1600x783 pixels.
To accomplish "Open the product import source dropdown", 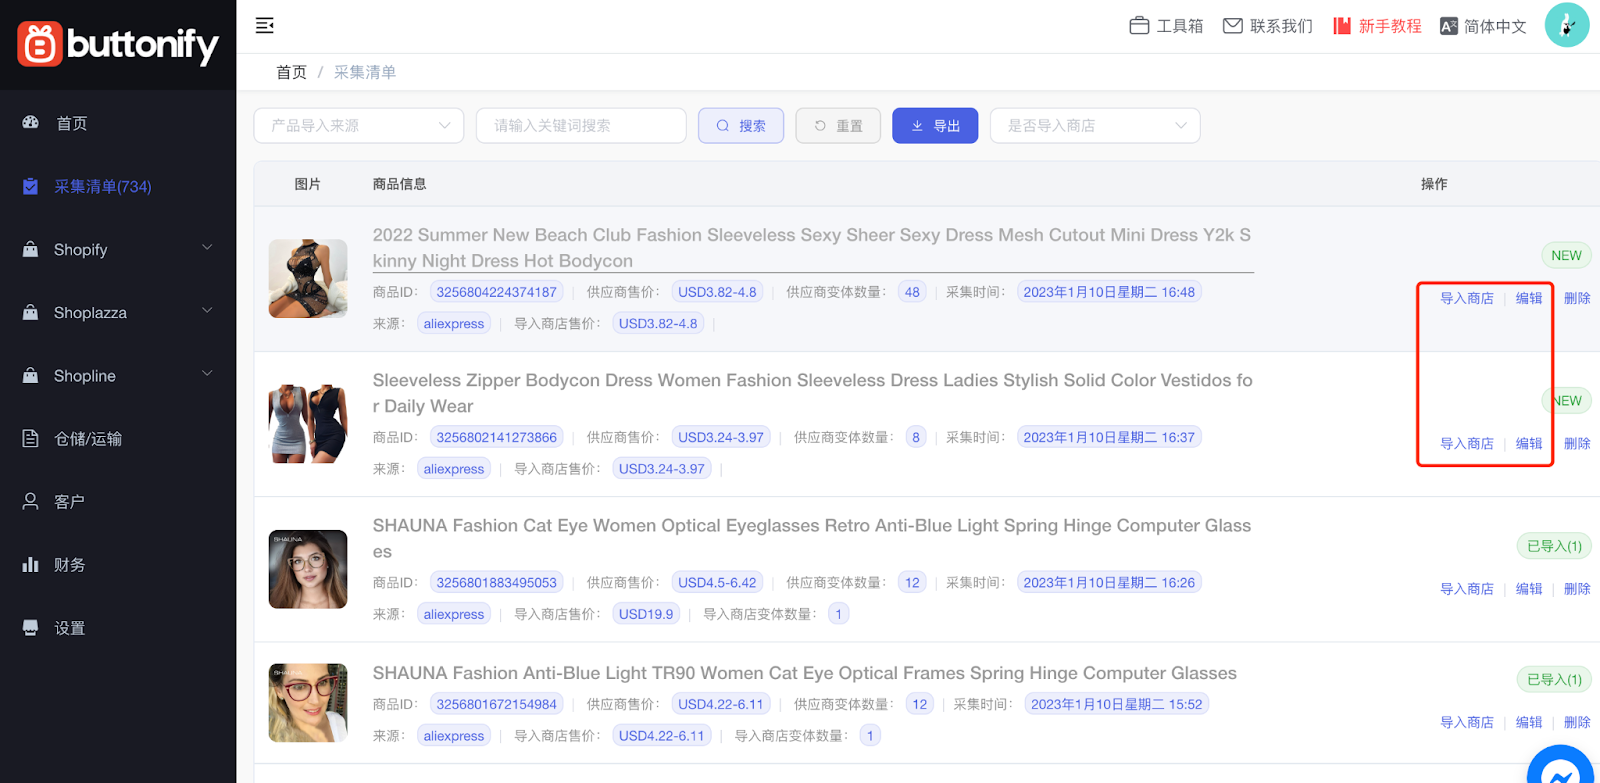I will pyautogui.click(x=359, y=126).
